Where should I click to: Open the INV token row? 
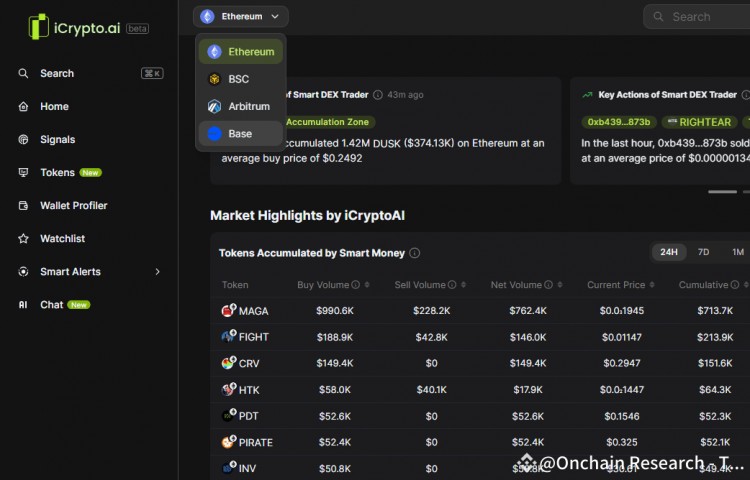point(480,468)
